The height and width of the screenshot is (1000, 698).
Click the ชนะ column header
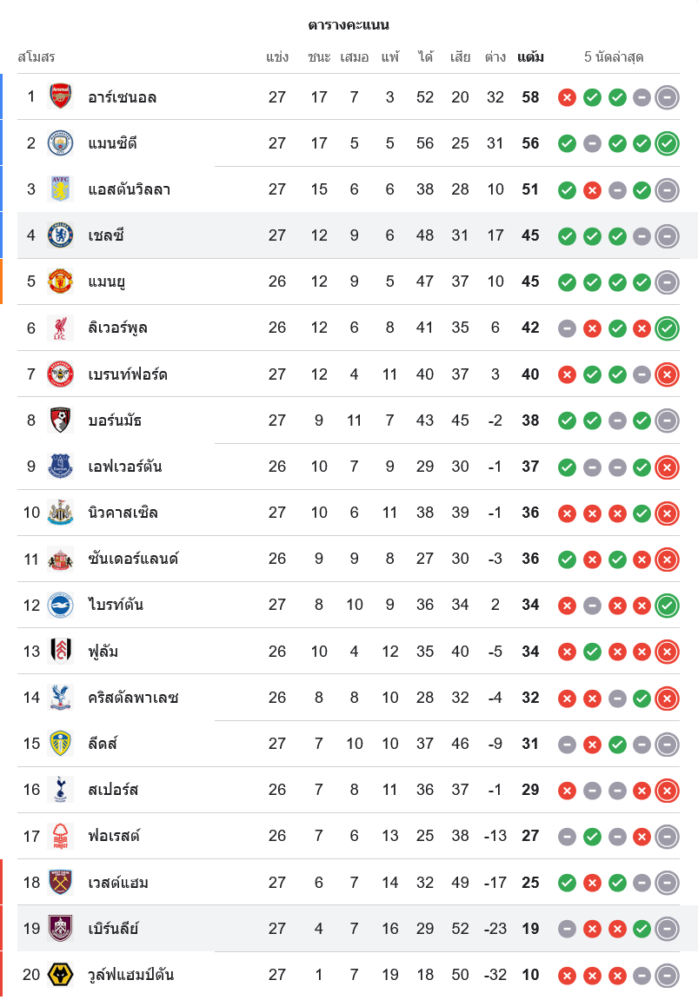pyautogui.click(x=319, y=57)
